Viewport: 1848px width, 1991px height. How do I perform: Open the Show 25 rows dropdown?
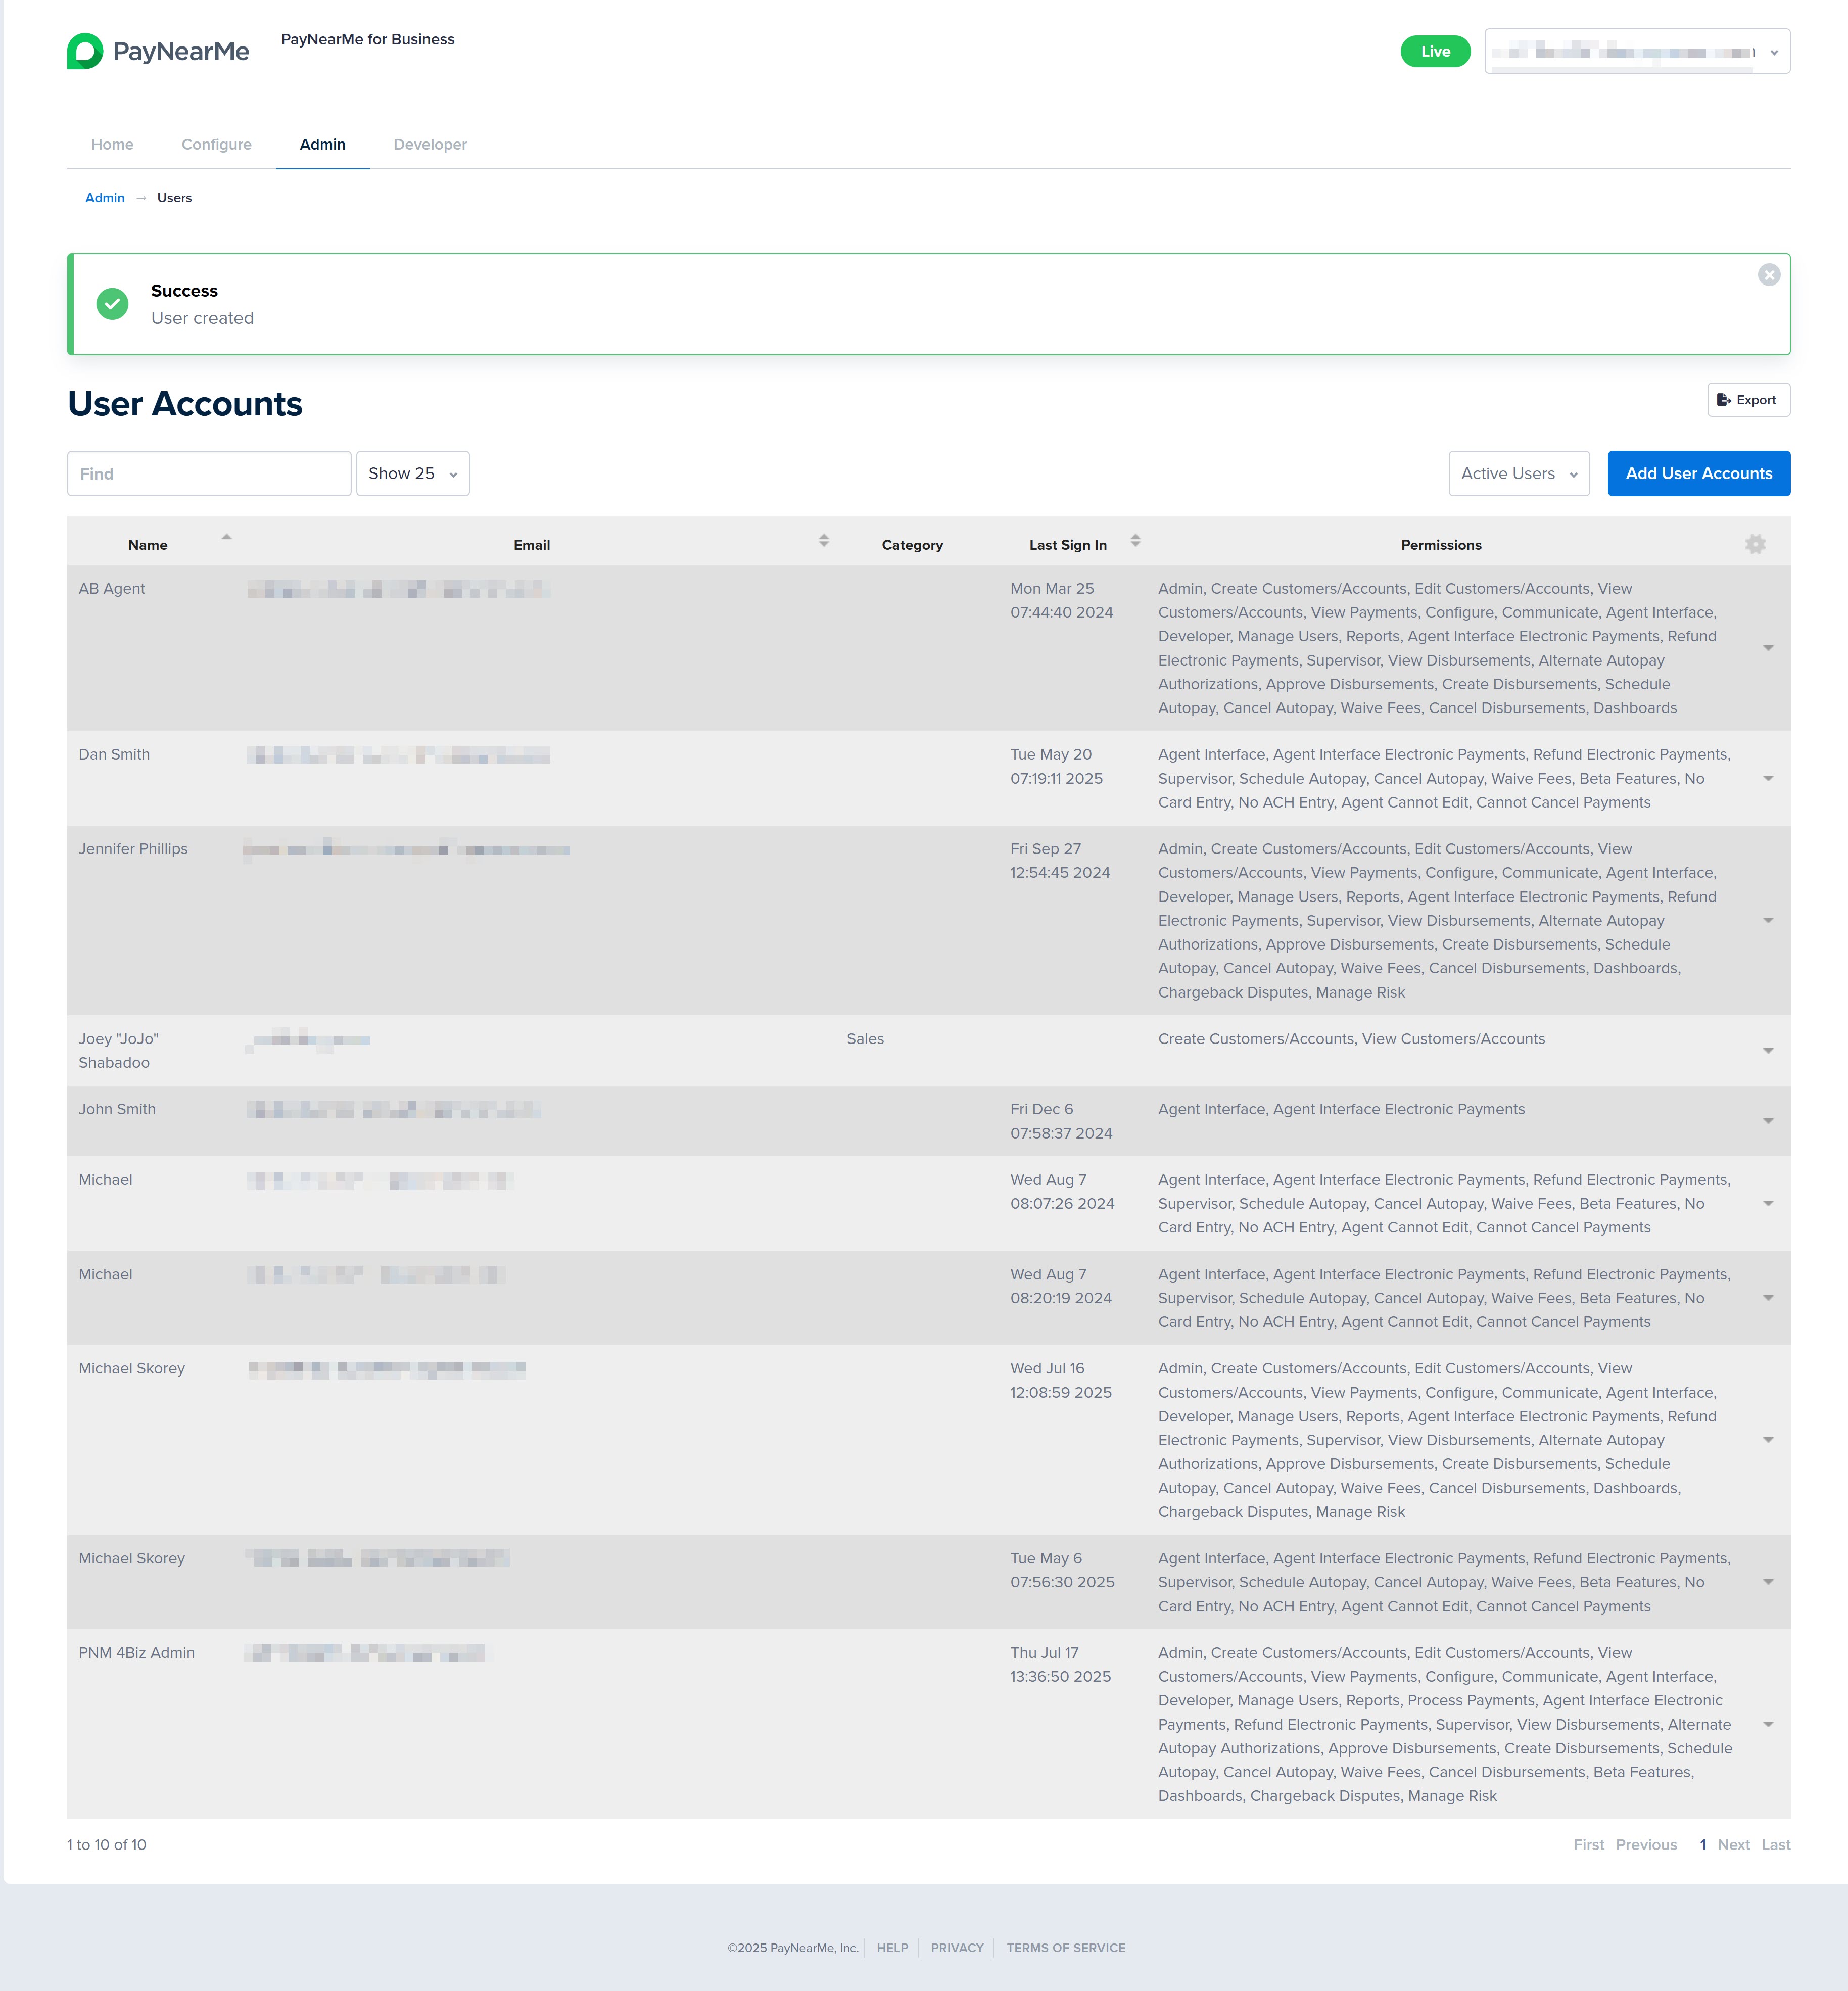[x=413, y=474]
